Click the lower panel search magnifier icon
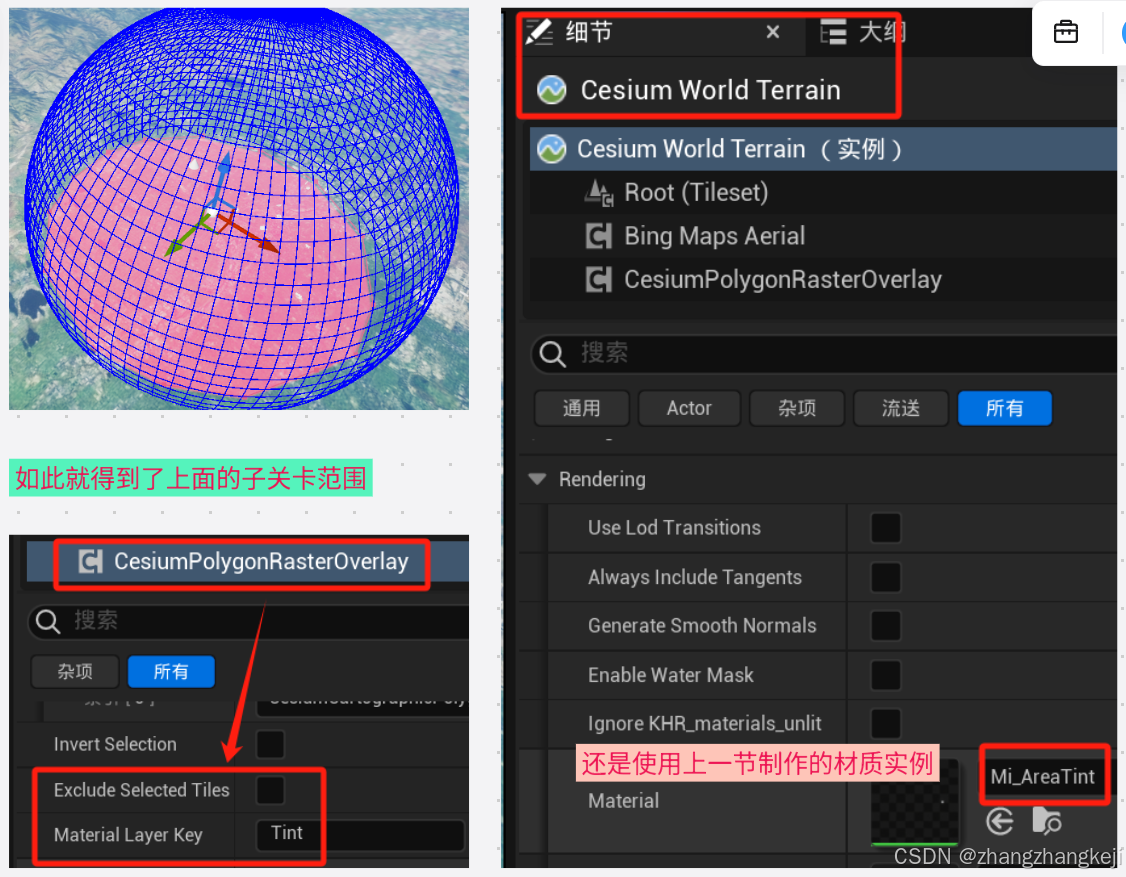1126x877 pixels. coord(47,621)
